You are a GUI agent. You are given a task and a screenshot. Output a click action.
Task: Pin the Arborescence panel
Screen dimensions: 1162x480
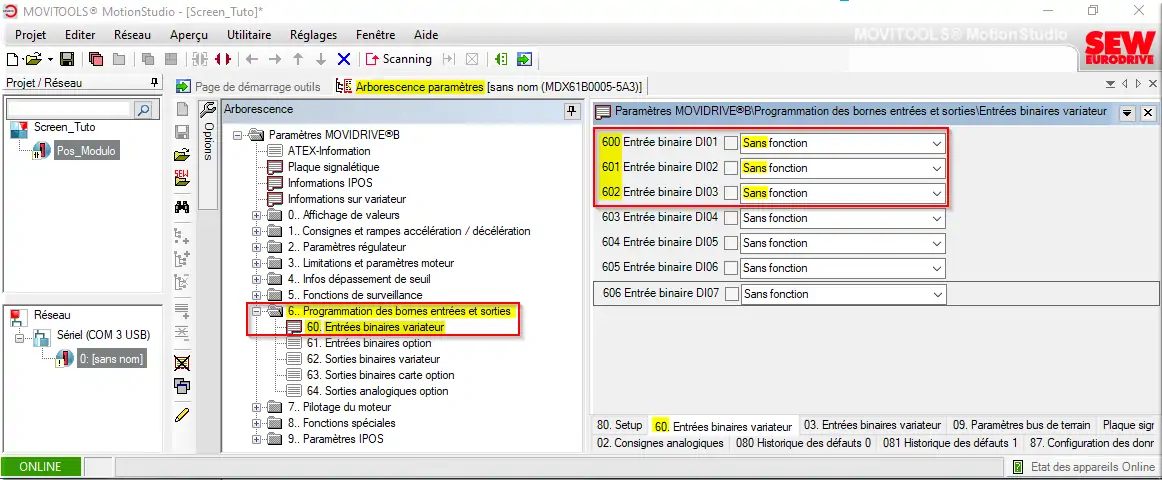click(571, 110)
